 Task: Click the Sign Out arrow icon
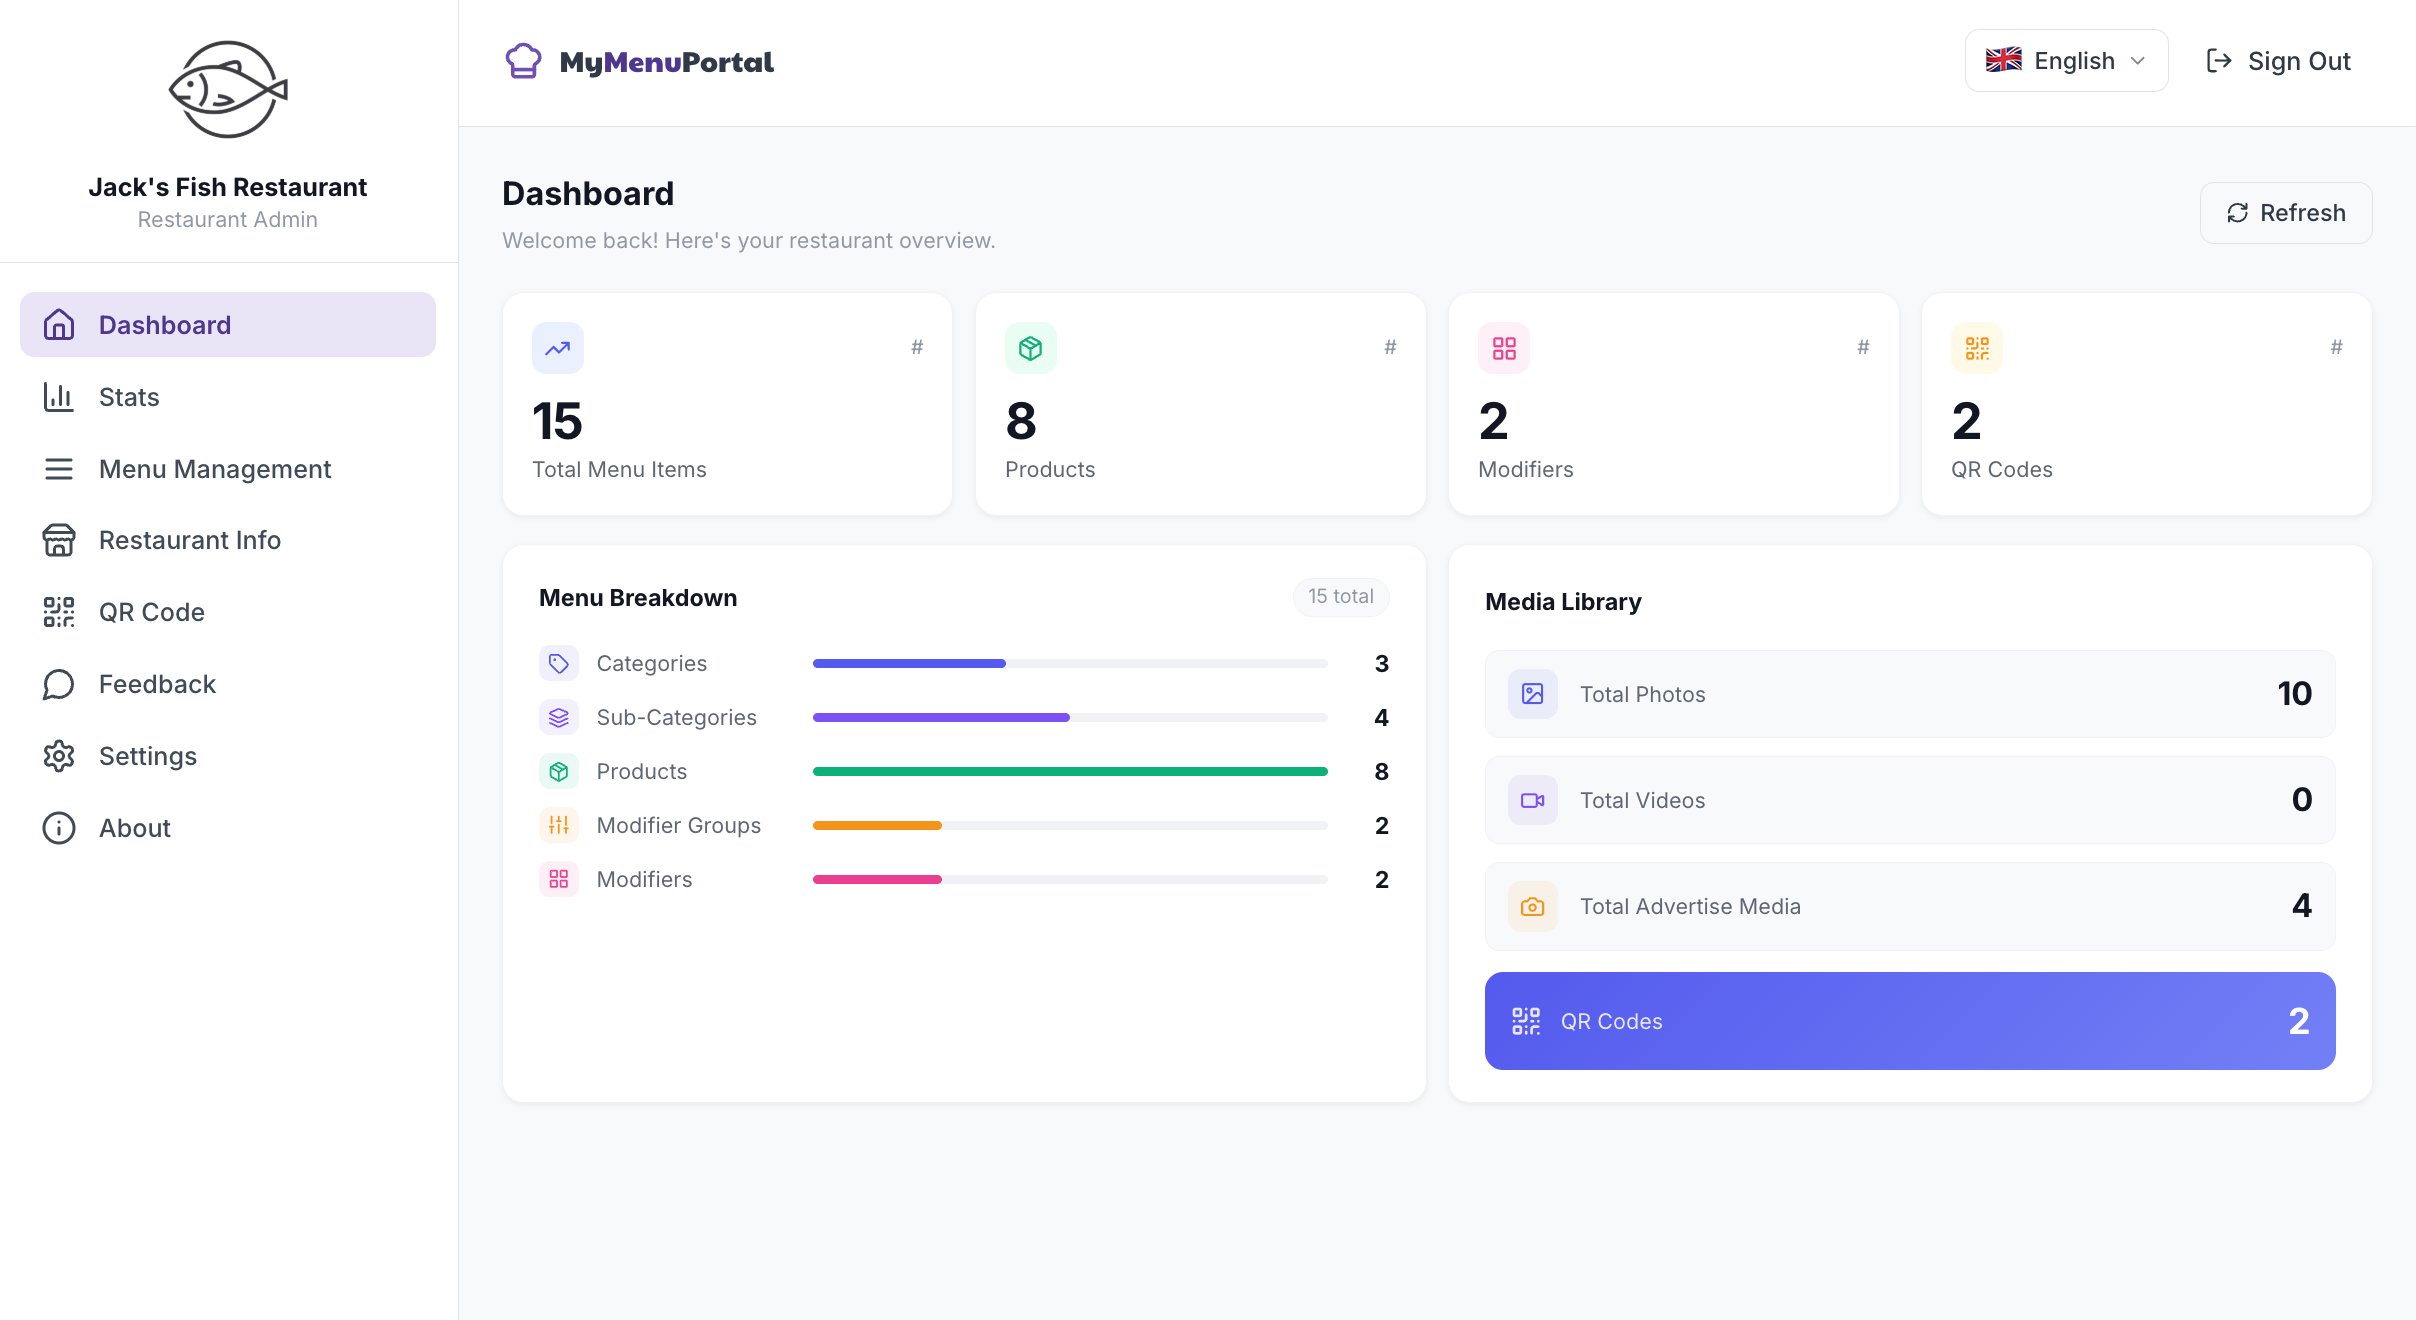(2219, 61)
